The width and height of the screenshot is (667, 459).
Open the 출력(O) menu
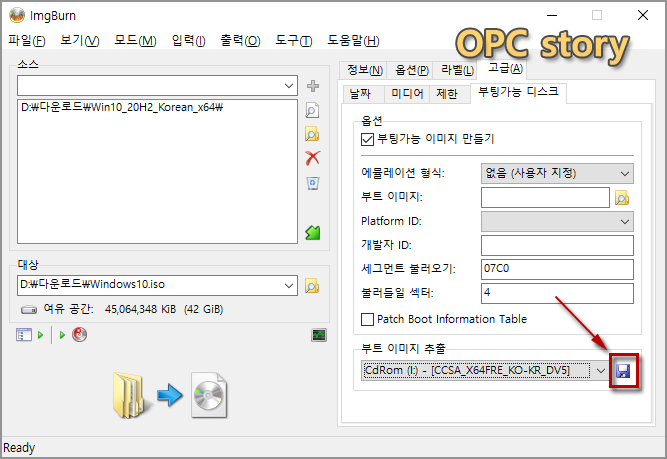point(240,40)
